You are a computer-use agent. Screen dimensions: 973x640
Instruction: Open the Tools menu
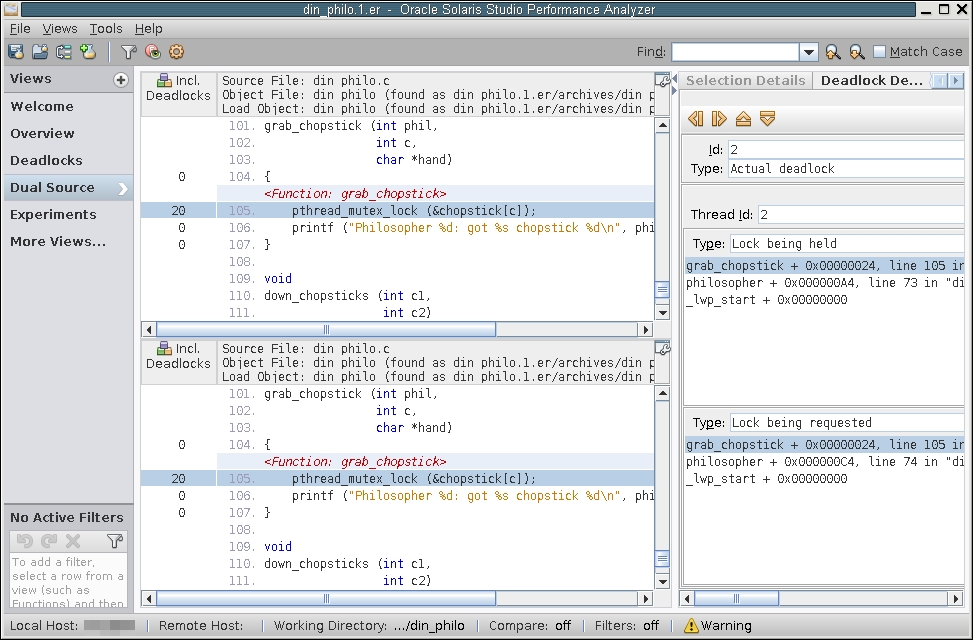pyautogui.click(x=106, y=29)
